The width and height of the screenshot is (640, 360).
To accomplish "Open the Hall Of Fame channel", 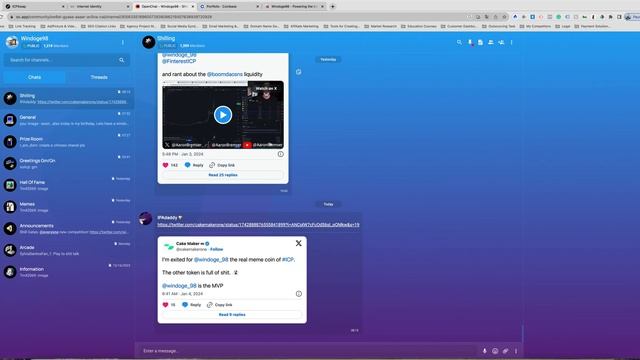I will pyautogui.click(x=67, y=185).
